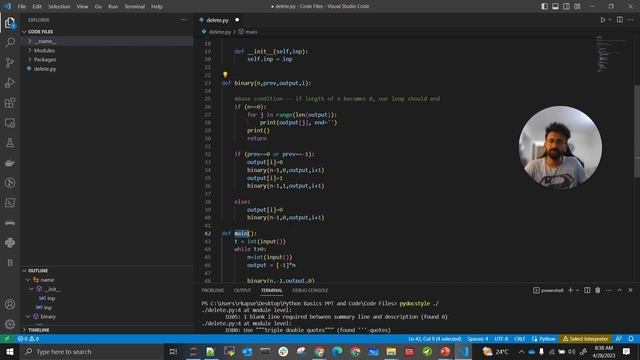640x360 pixels.
Task: Switch to the PROBLEMS panel tab
Action: (213, 290)
